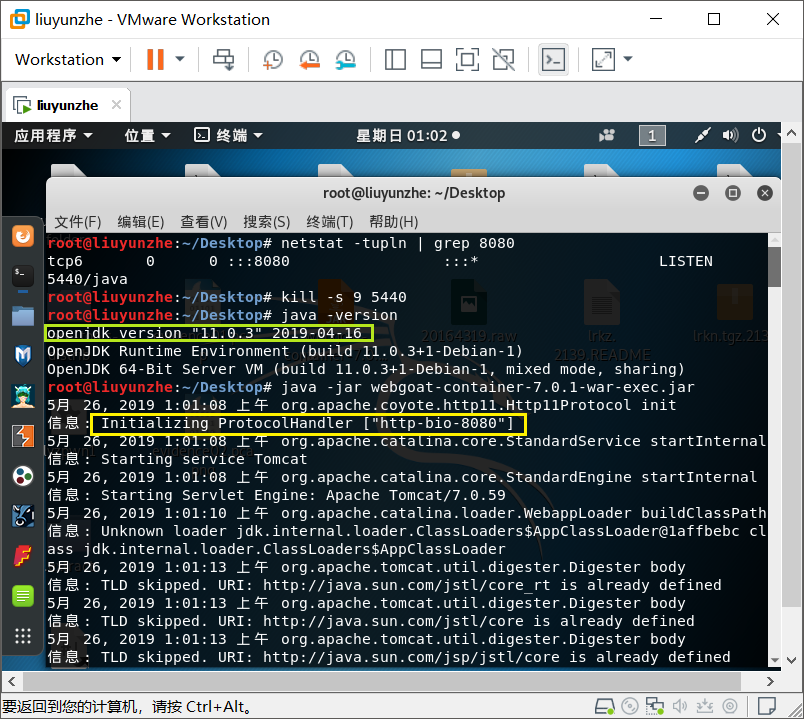Click the network adapter status icon

(655, 707)
